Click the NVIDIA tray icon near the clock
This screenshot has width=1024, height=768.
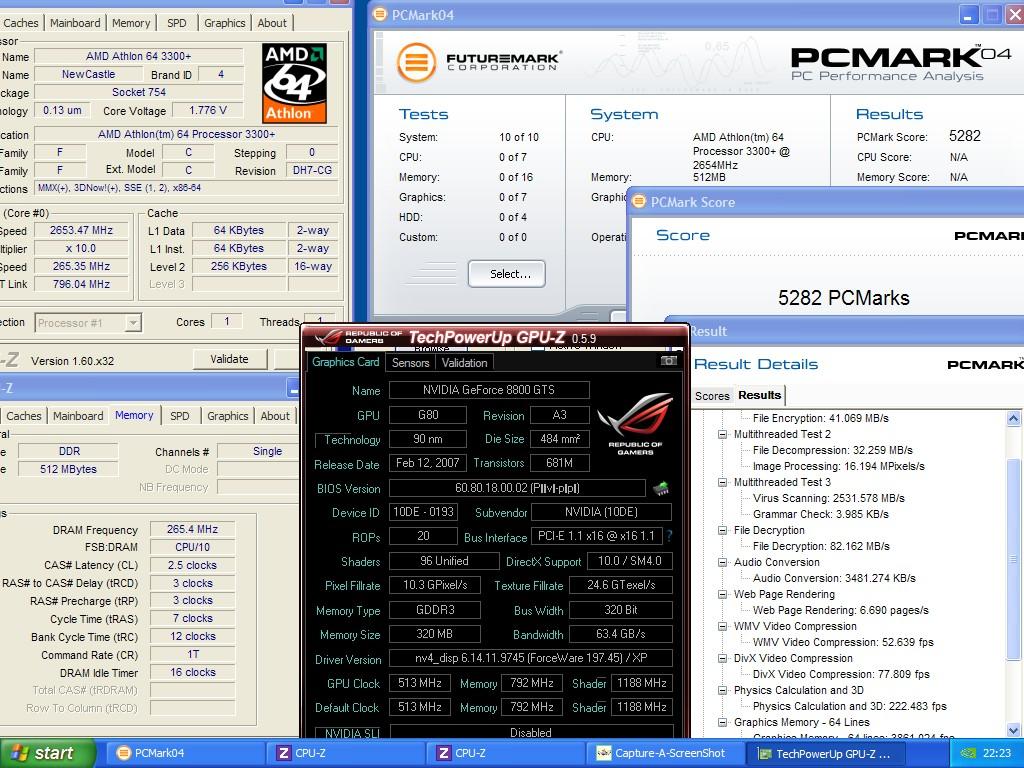[x=968, y=753]
